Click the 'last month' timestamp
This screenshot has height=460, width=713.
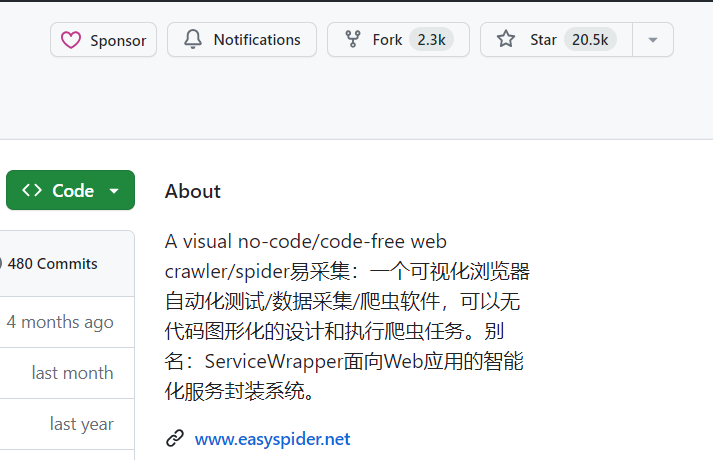(72, 373)
